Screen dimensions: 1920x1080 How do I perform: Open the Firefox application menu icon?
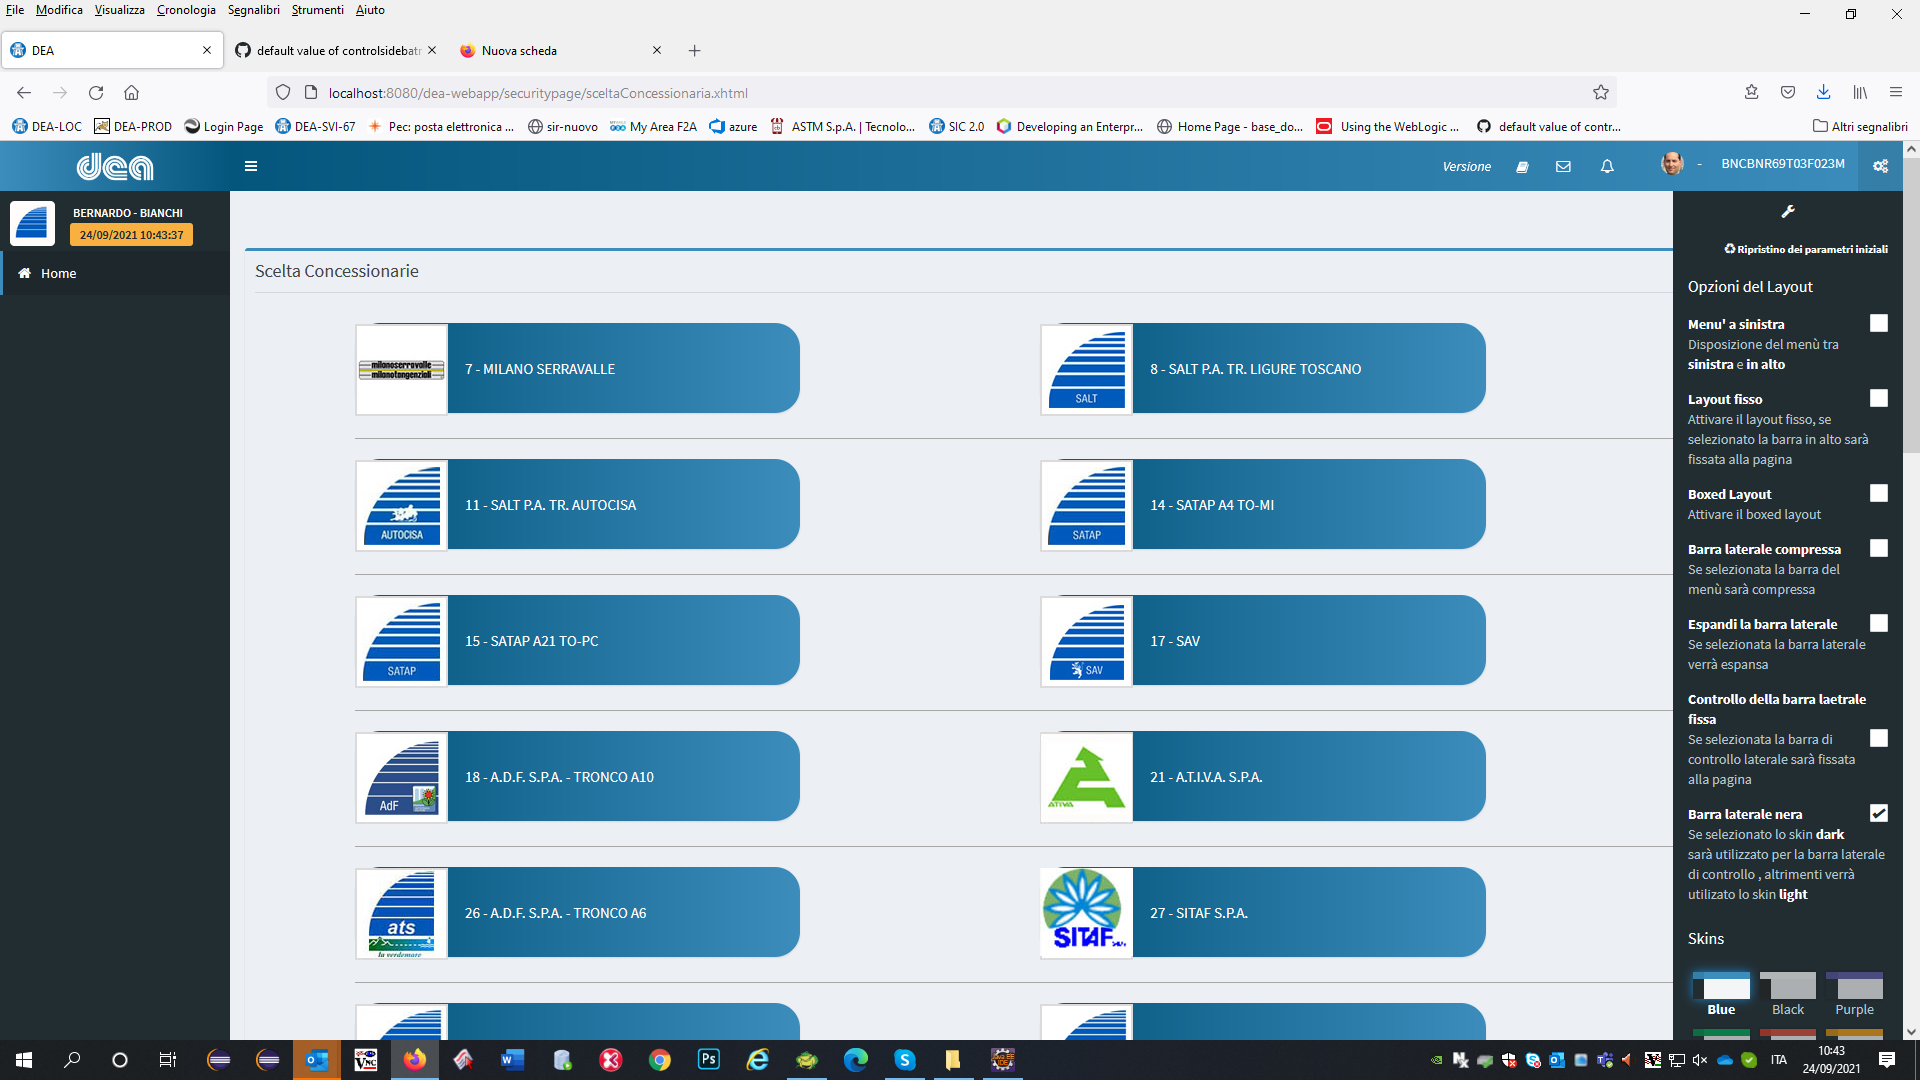1895,92
